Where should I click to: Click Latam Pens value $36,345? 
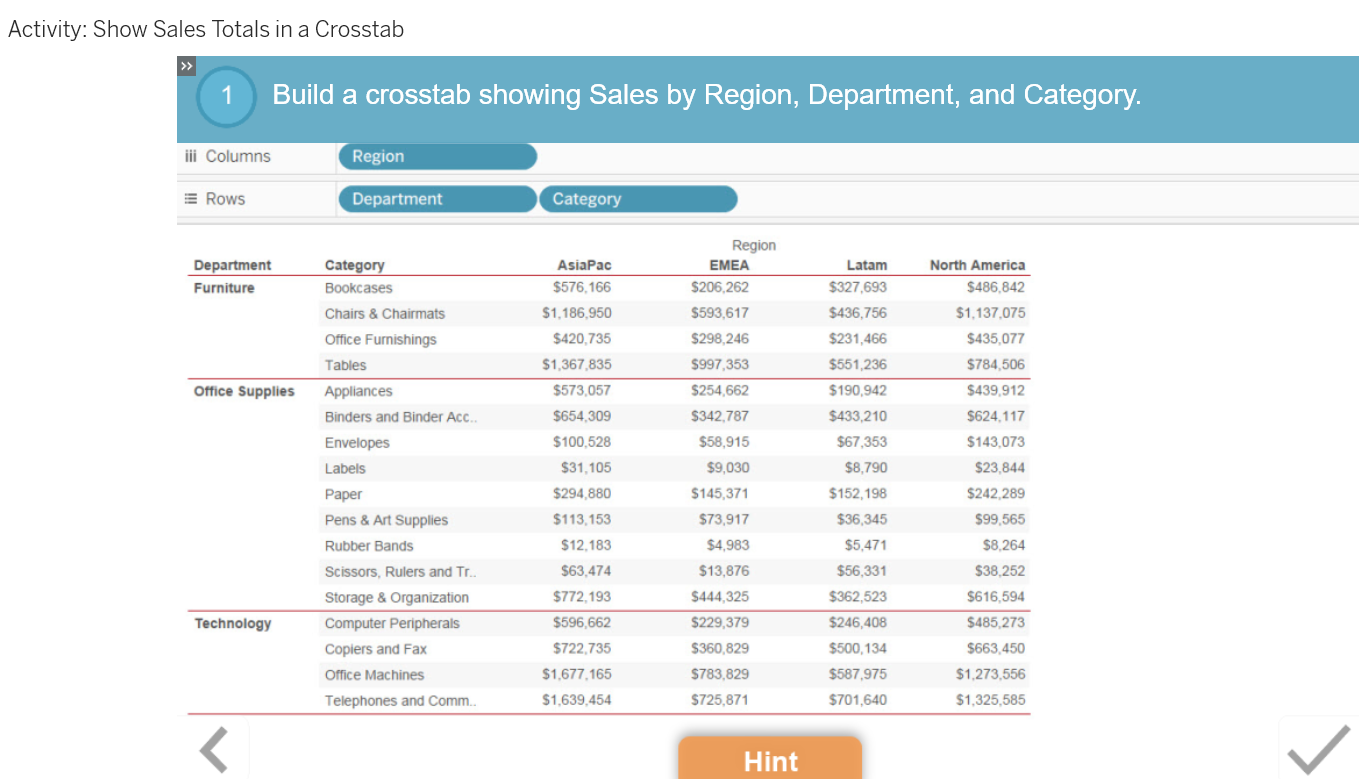click(862, 520)
